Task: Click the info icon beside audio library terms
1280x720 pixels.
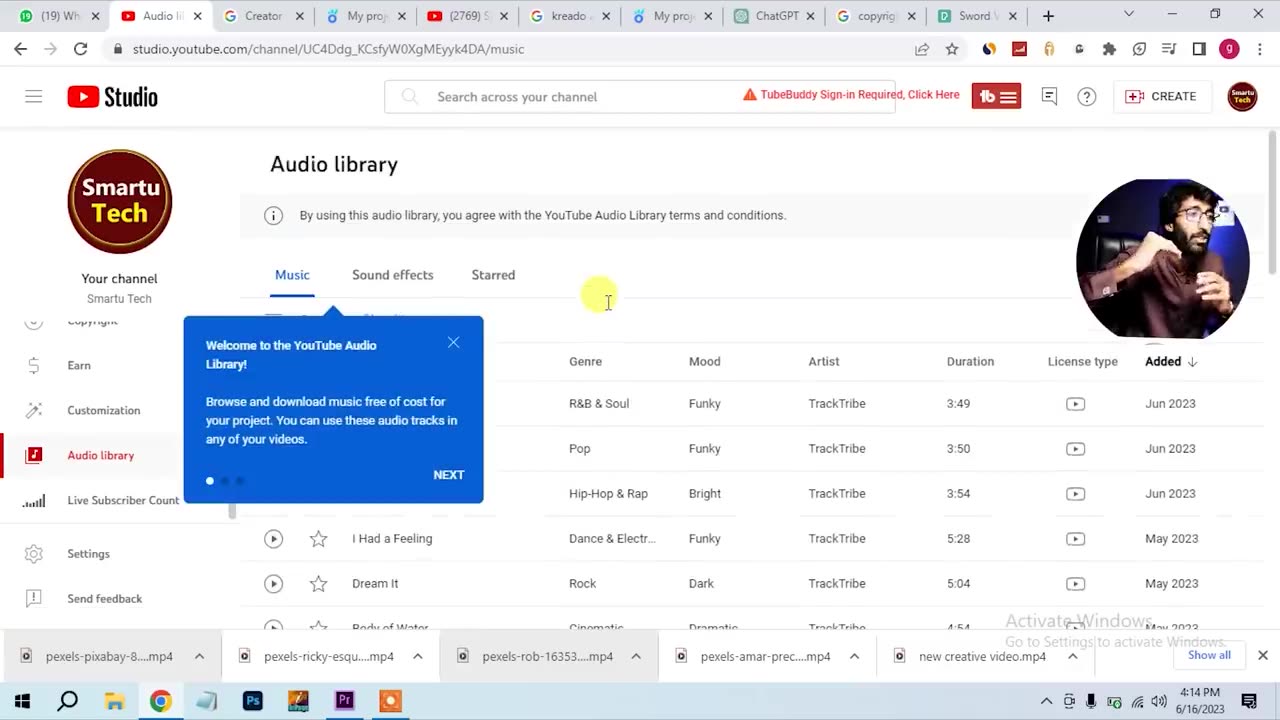Action: 273,215
